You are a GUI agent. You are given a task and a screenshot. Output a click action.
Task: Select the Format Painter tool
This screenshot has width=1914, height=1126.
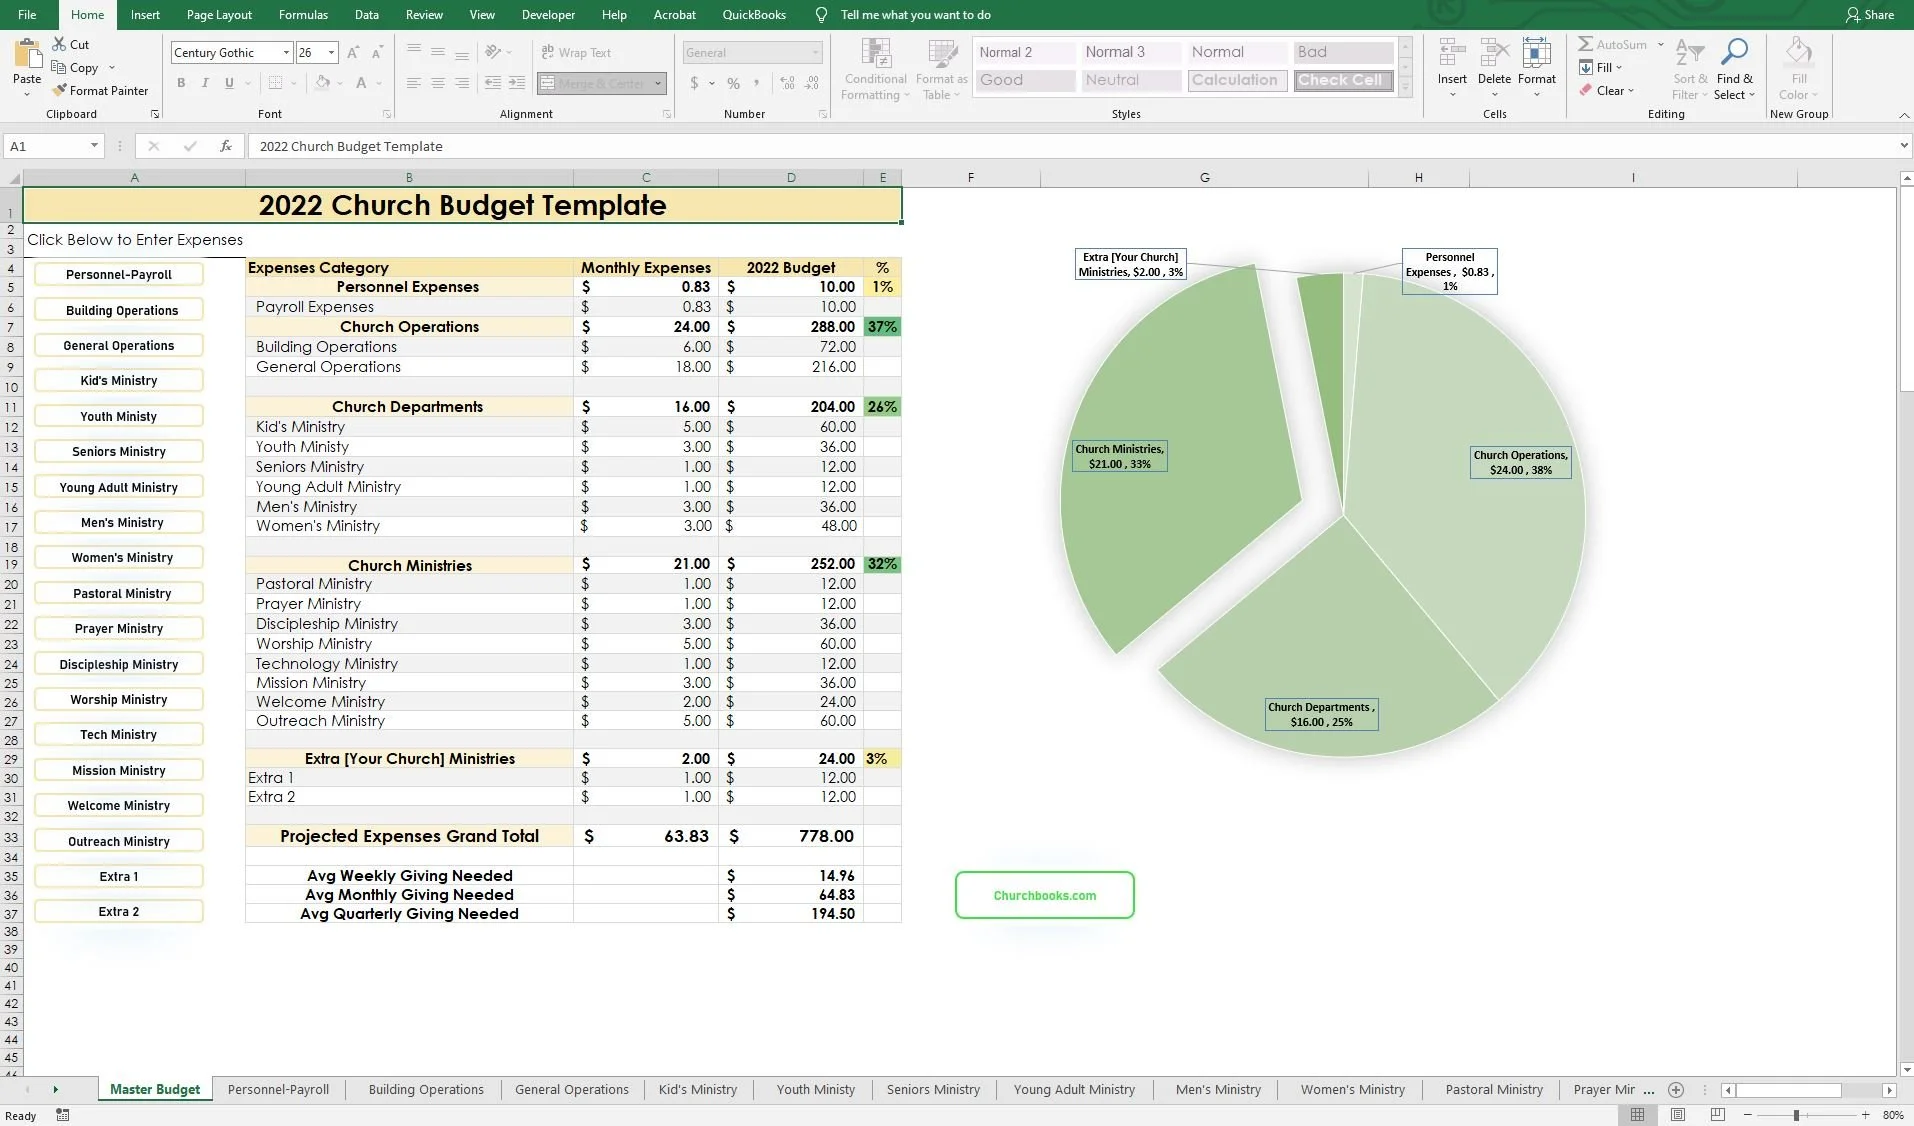tap(100, 90)
